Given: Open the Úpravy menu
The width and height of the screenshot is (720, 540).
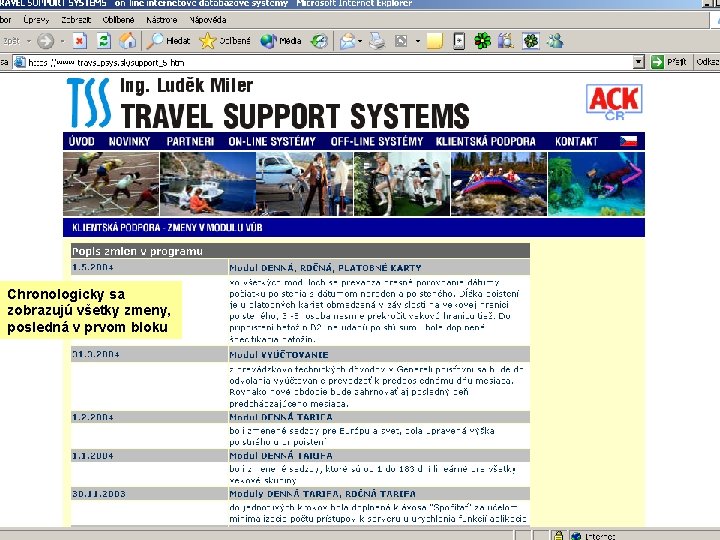Looking at the screenshot, I should (36, 20).
